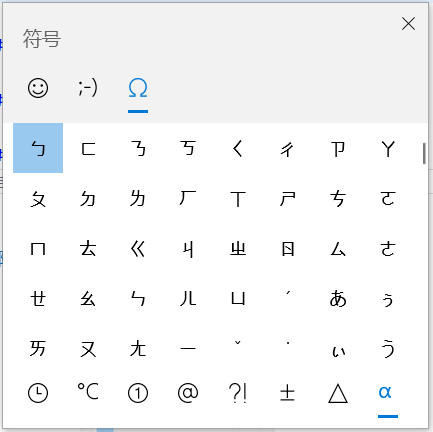
Task: Select the ㄩ bopomofo letter
Action: pos(238,298)
